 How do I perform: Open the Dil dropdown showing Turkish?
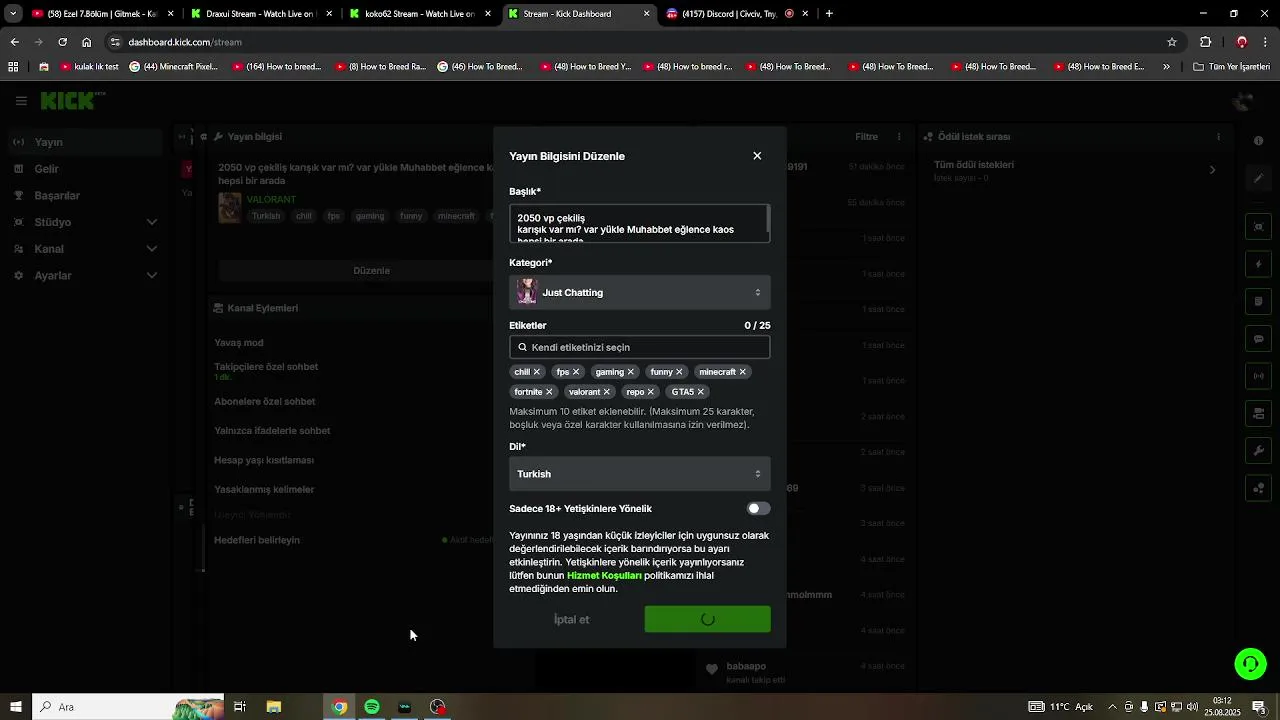(x=640, y=474)
